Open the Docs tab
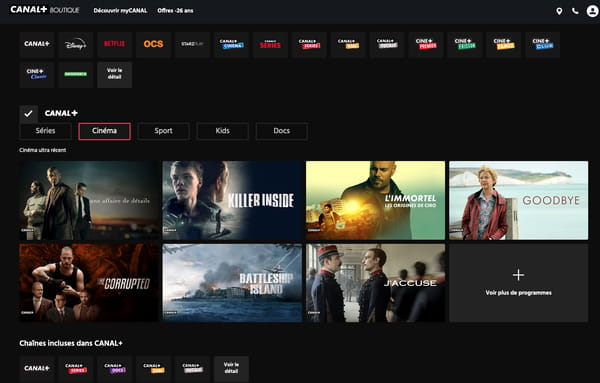This screenshot has width=600, height=383. point(282,131)
